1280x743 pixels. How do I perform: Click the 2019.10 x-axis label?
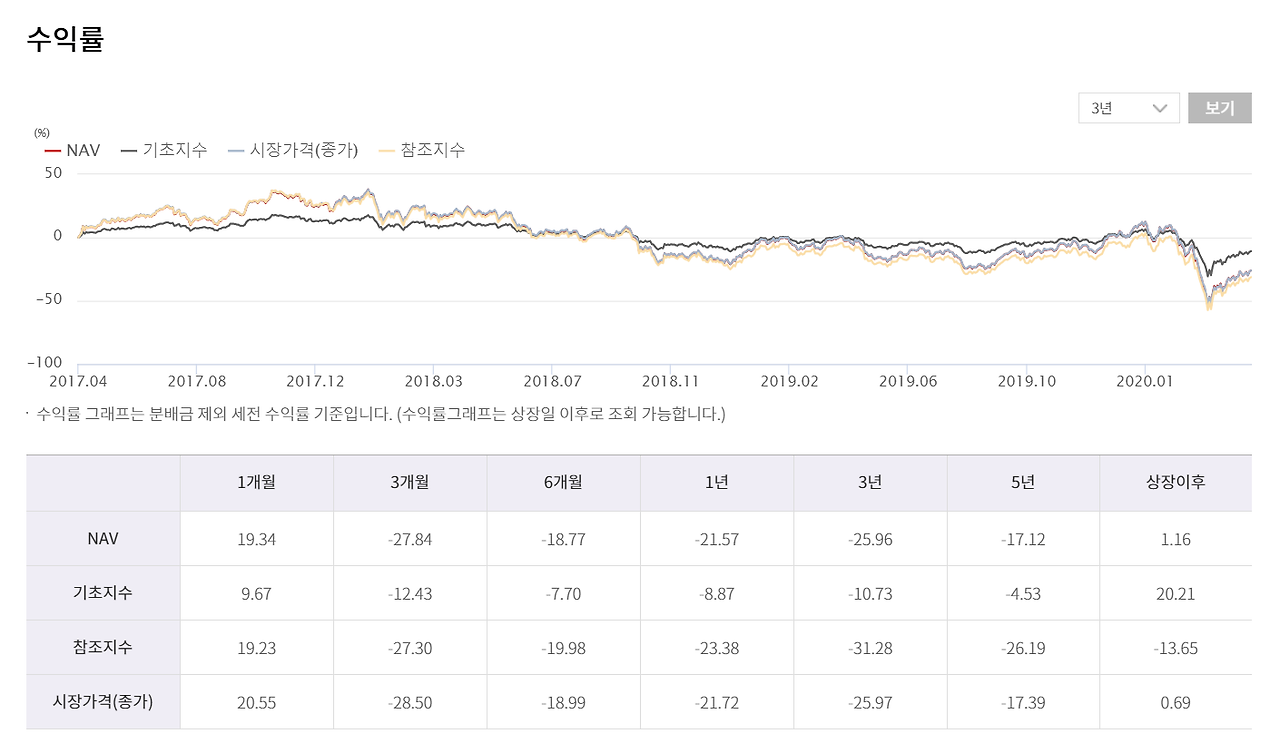[1027, 381]
